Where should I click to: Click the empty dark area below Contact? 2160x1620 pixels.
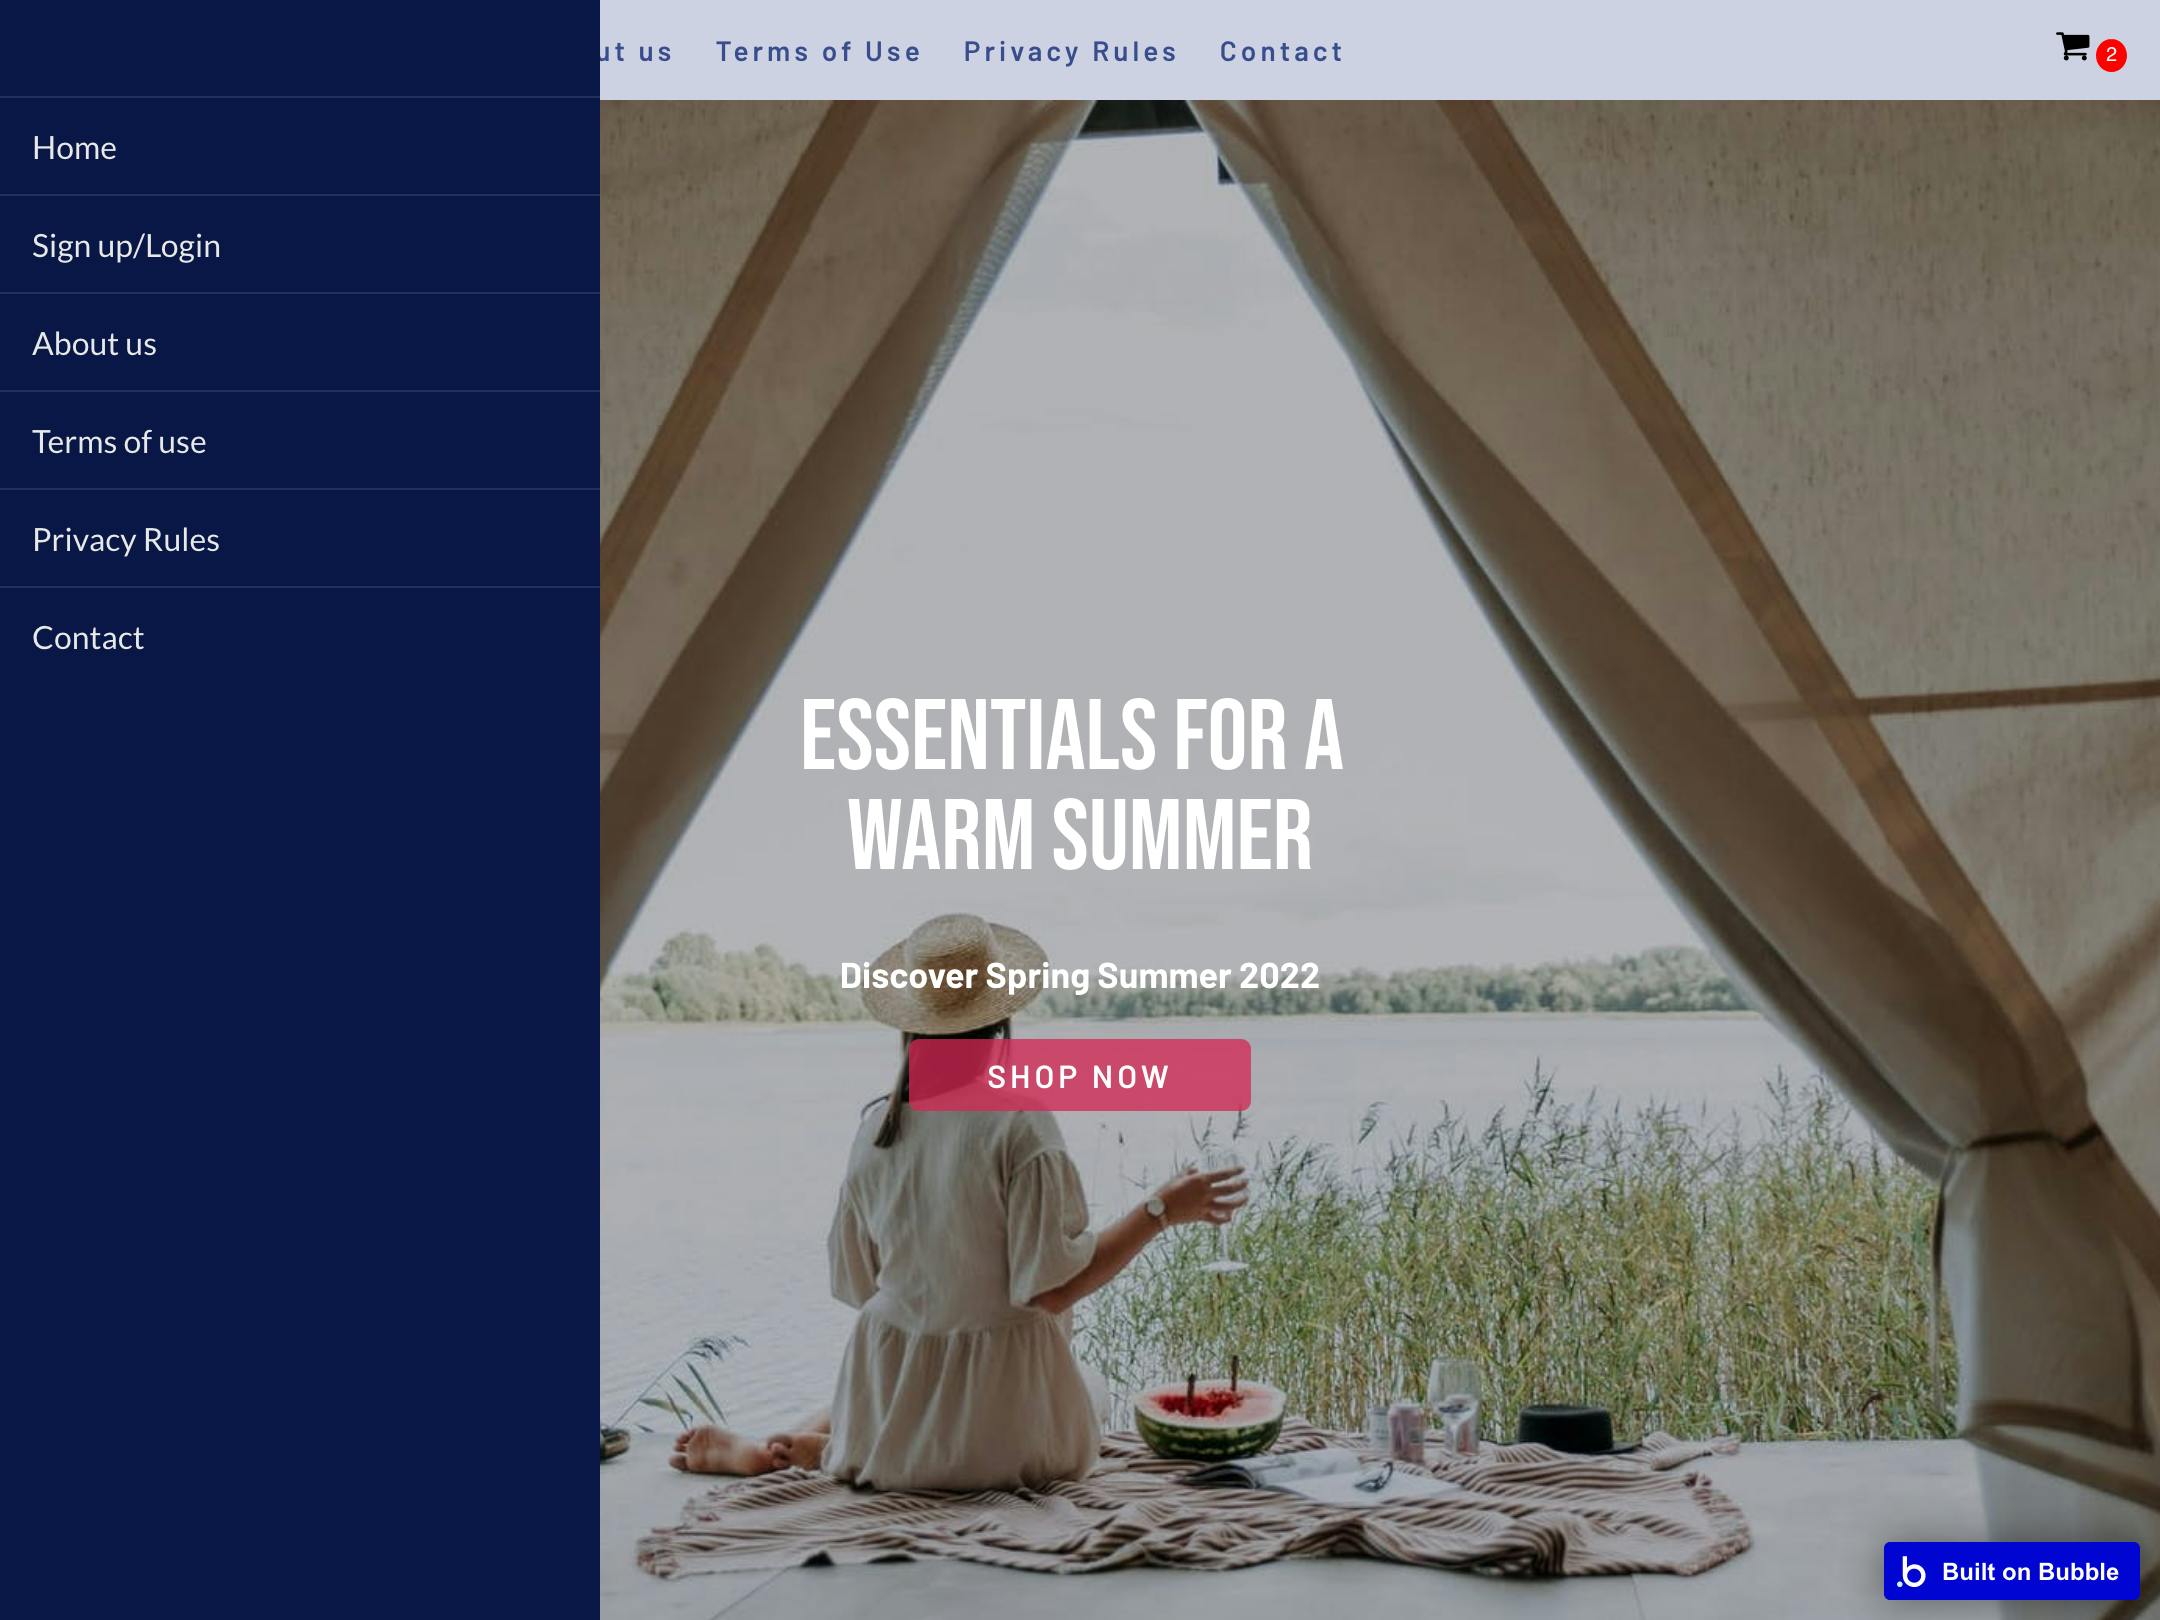point(300,1150)
